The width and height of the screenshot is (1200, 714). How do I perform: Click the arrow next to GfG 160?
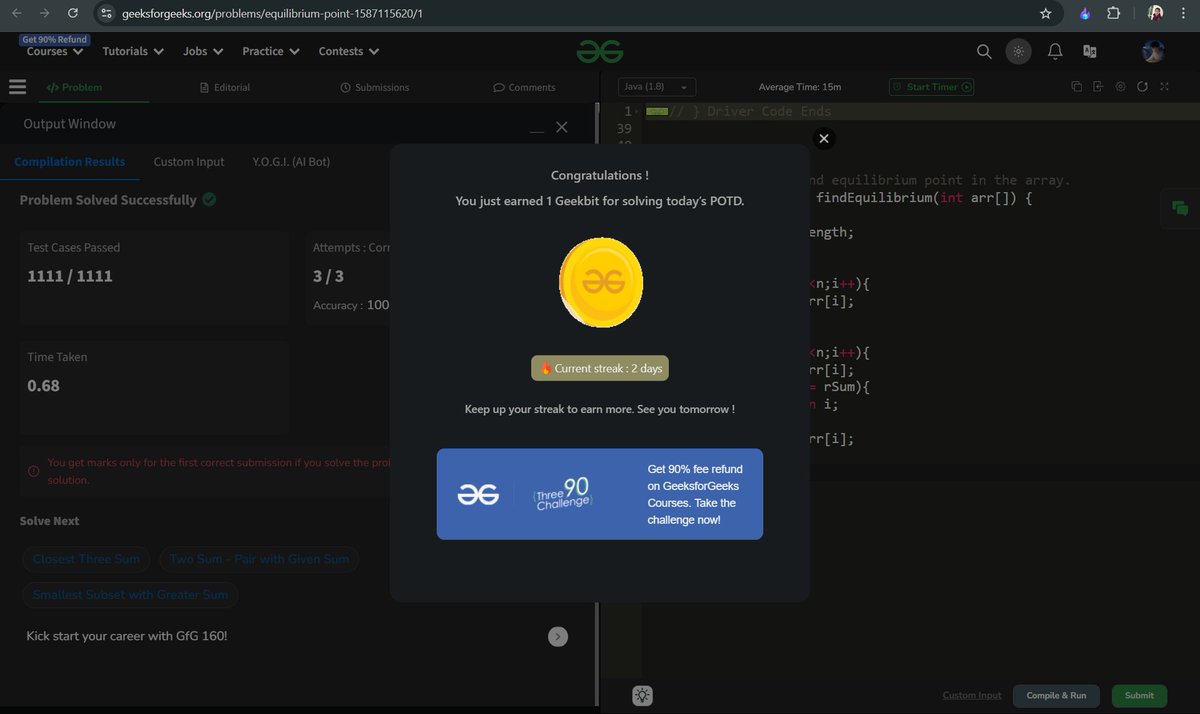pos(558,636)
